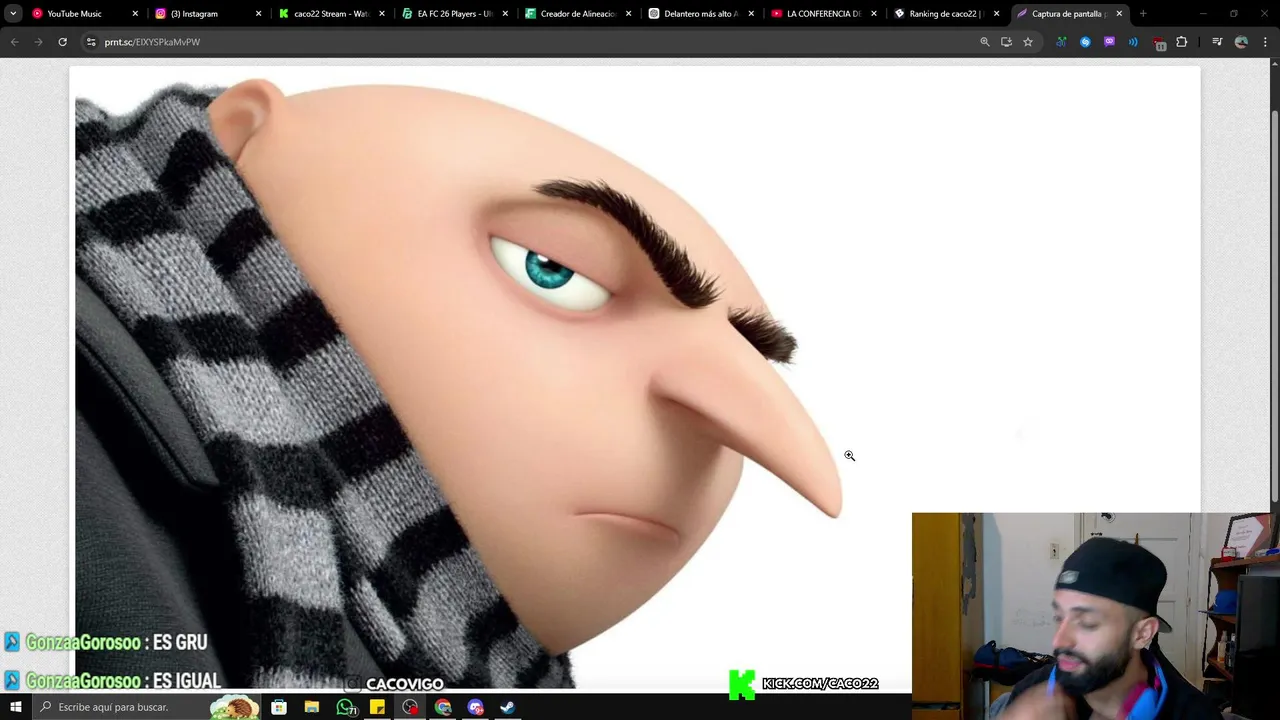Open the Chrome profile avatar
Screen dimensions: 1280x720
[x=1241, y=42]
